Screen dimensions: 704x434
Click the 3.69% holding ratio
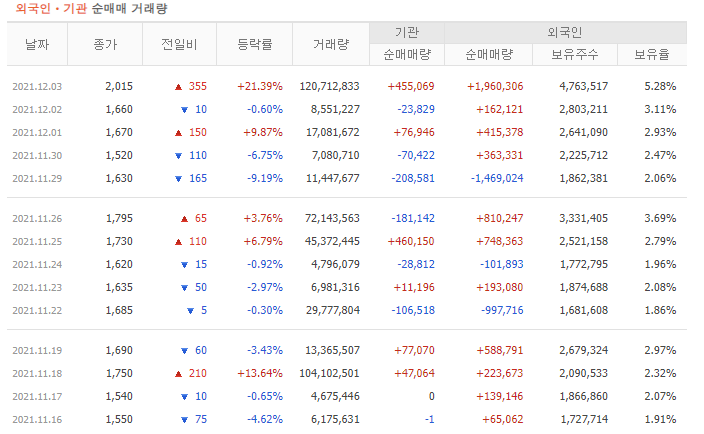(660, 218)
